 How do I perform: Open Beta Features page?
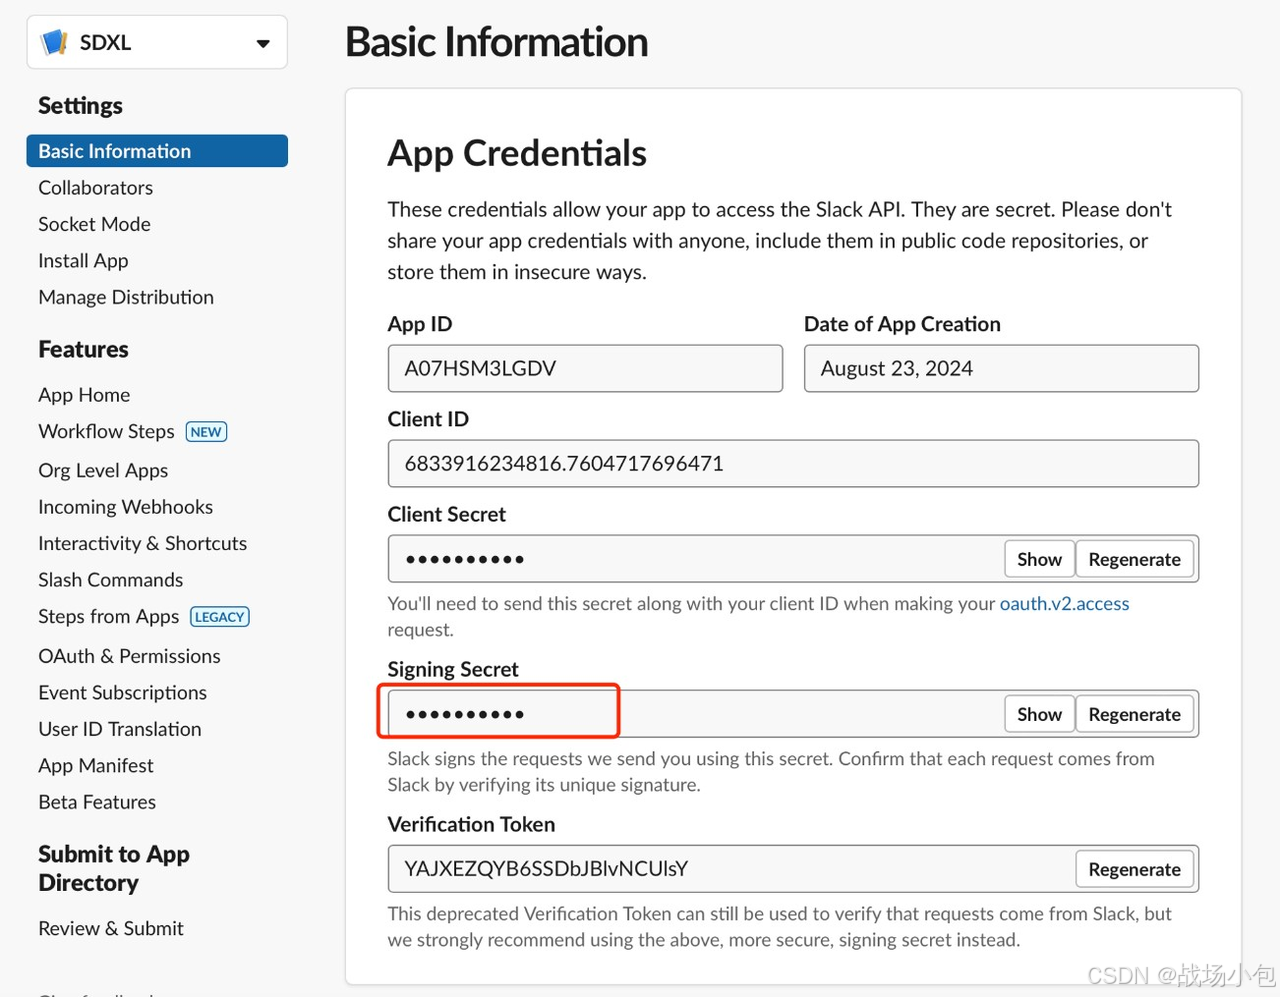[x=97, y=802]
